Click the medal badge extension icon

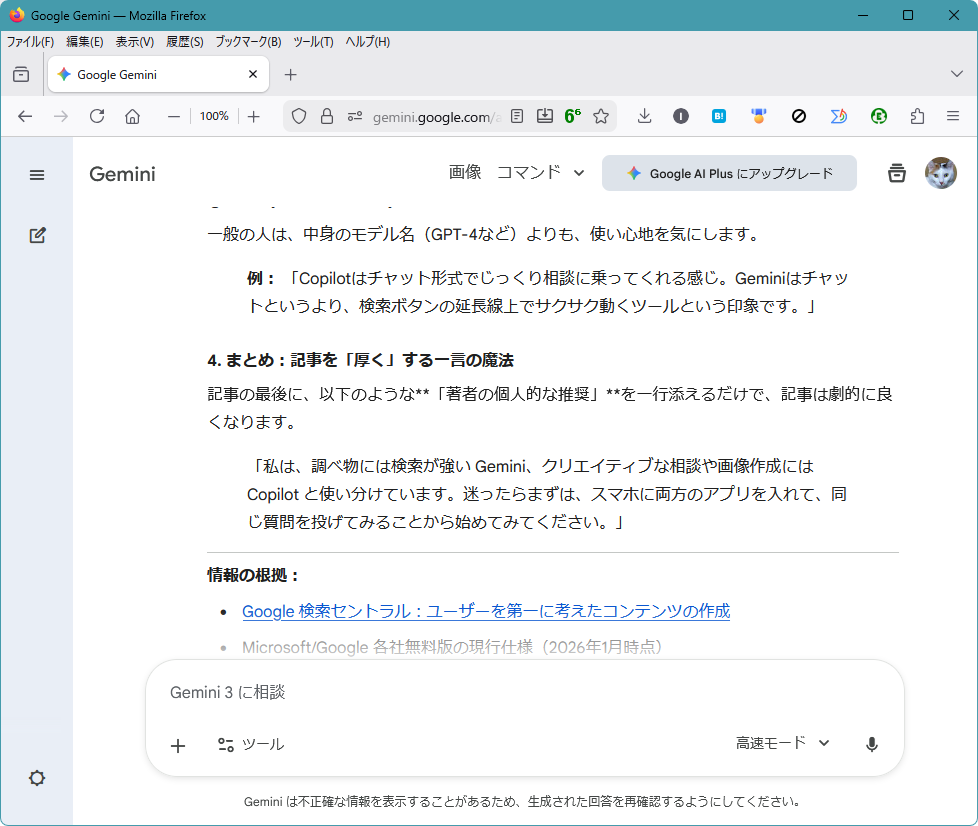click(x=758, y=116)
